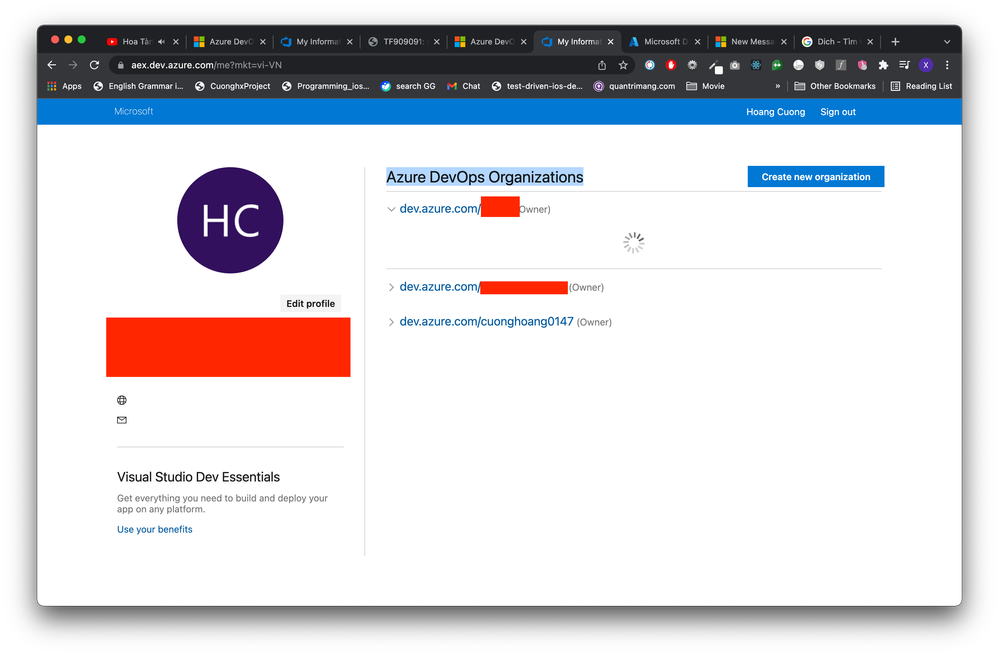
Task: Open the search GG bookmark
Action: point(408,86)
